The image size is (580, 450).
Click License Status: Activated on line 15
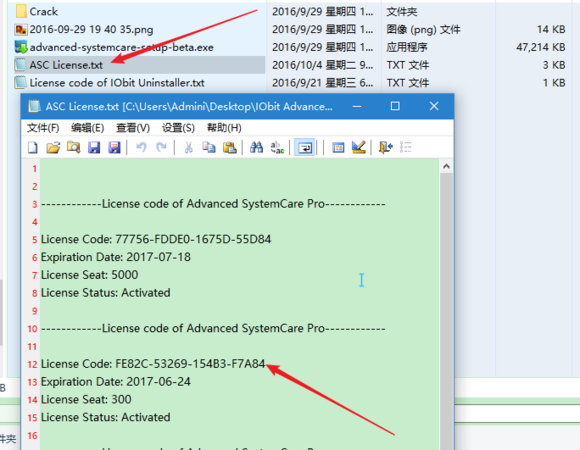[106, 417]
